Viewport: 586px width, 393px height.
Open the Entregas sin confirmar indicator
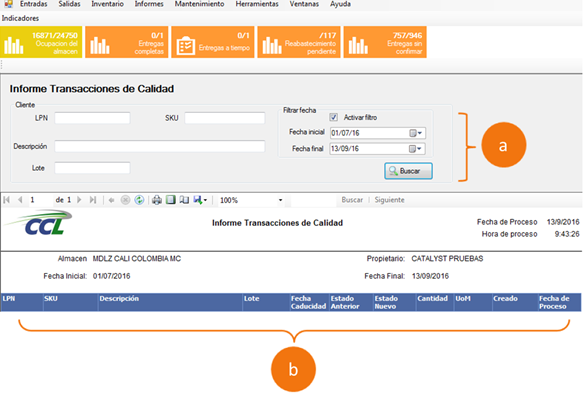coord(385,42)
